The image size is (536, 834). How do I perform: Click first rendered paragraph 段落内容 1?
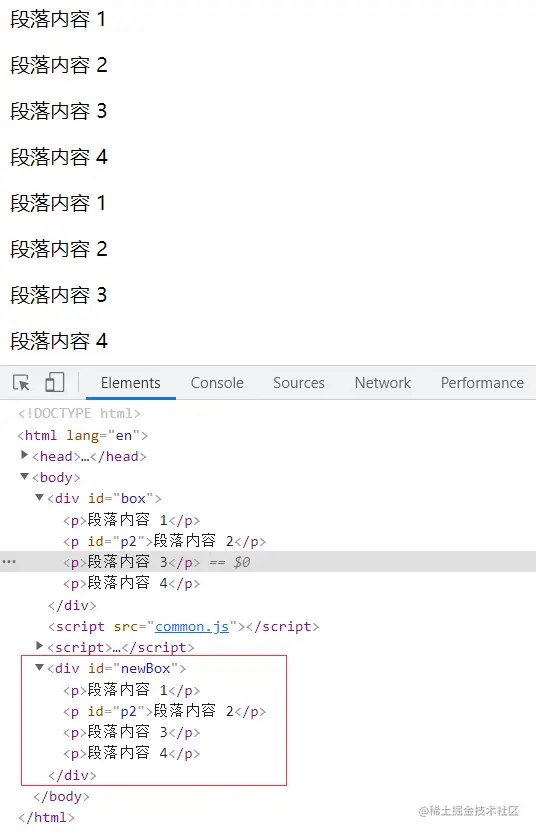[x=58, y=19]
